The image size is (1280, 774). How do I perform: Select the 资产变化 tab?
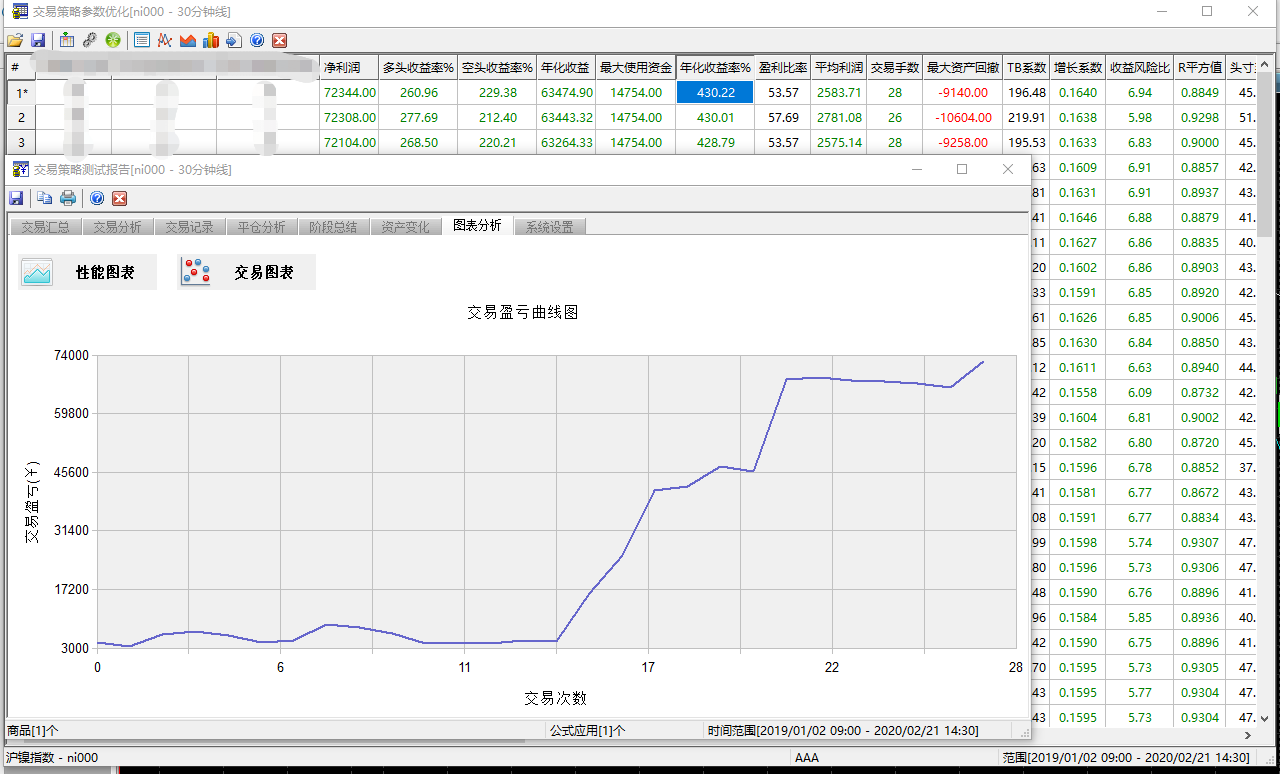tap(405, 227)
